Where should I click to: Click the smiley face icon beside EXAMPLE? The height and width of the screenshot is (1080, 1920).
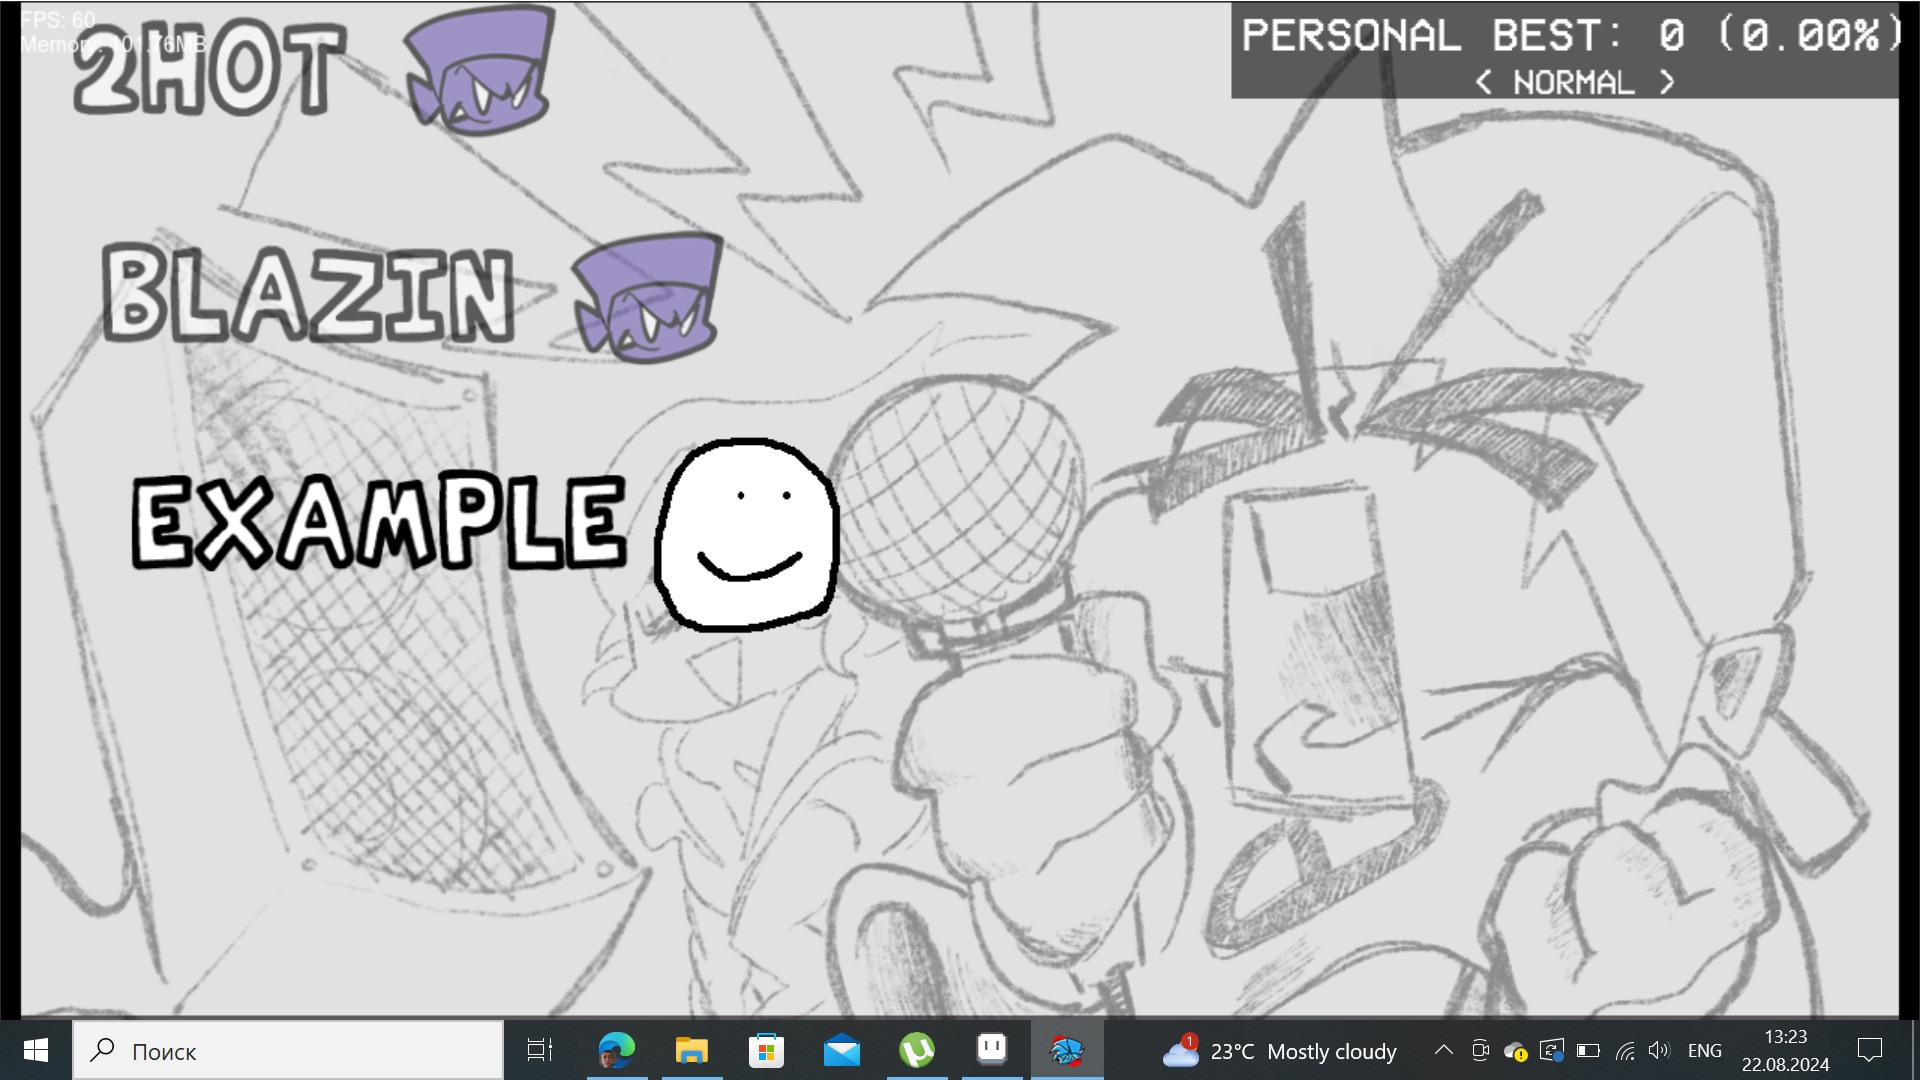[746, 535]
